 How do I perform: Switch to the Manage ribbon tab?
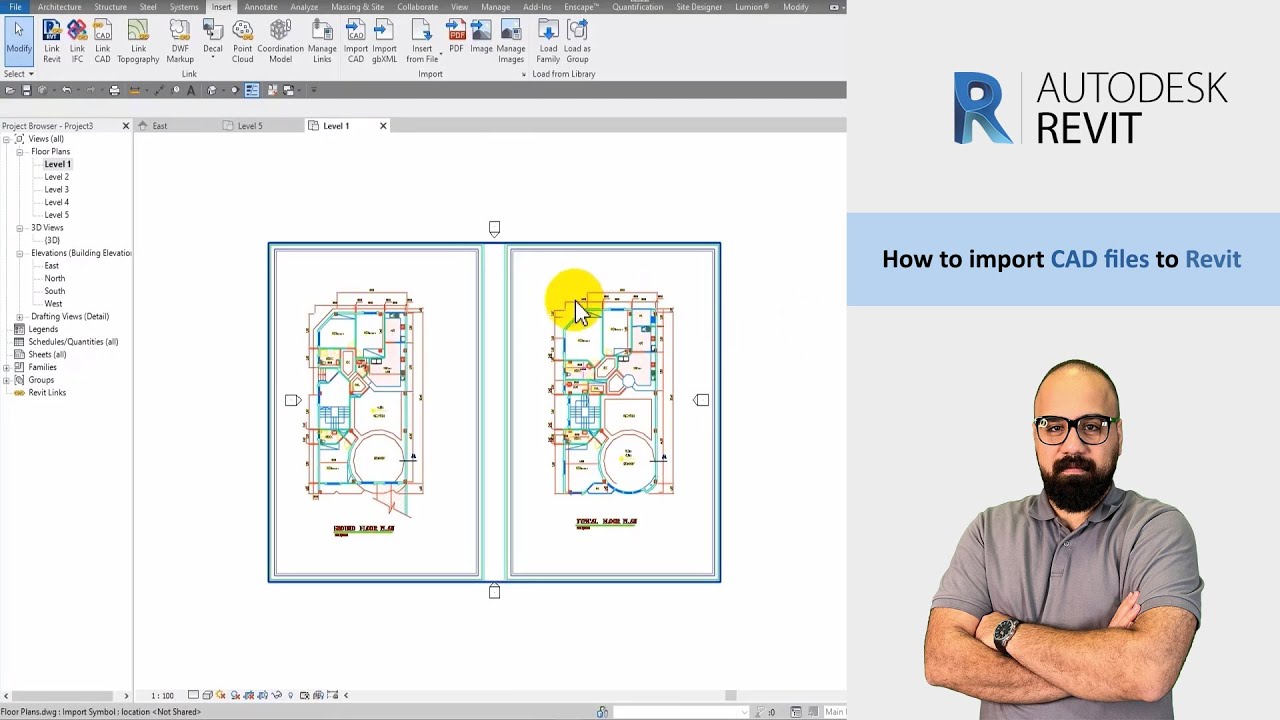[495, 7]
